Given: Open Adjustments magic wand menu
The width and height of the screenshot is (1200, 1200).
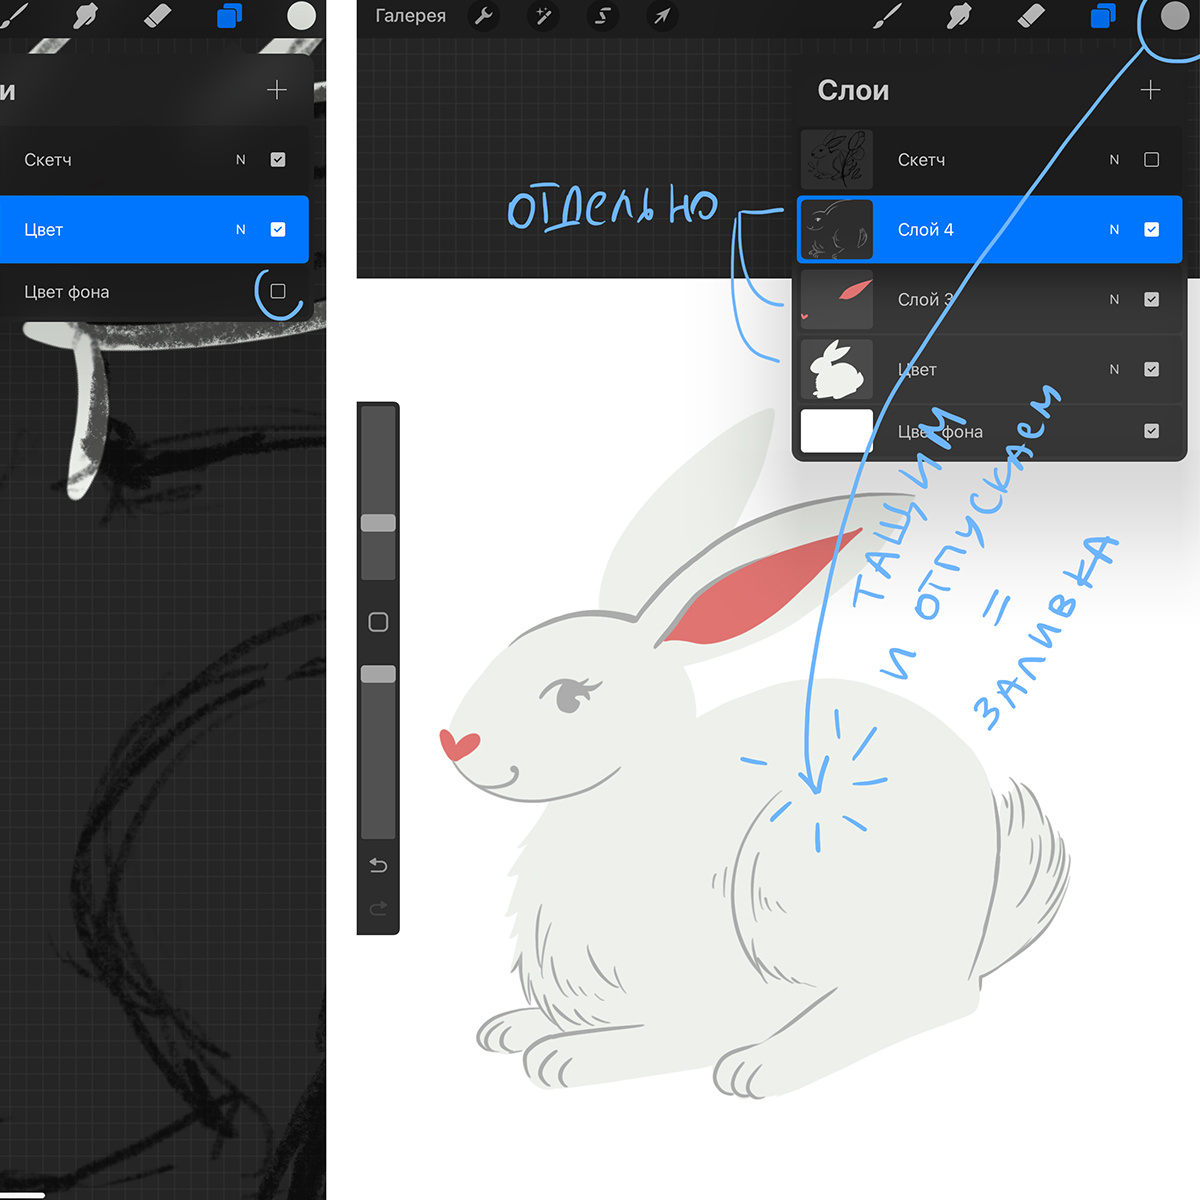Looking at the screenshot, I should [x=543, y=16].
